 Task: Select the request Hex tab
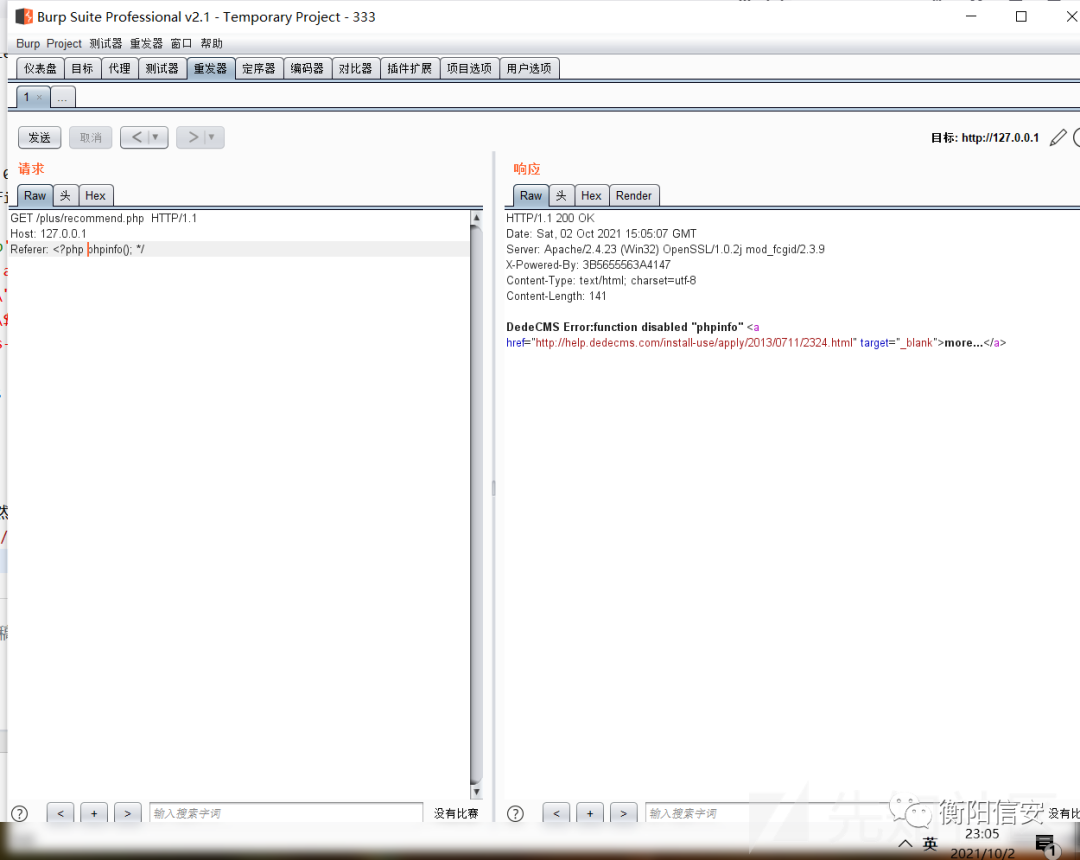click(x=96, y=196)
